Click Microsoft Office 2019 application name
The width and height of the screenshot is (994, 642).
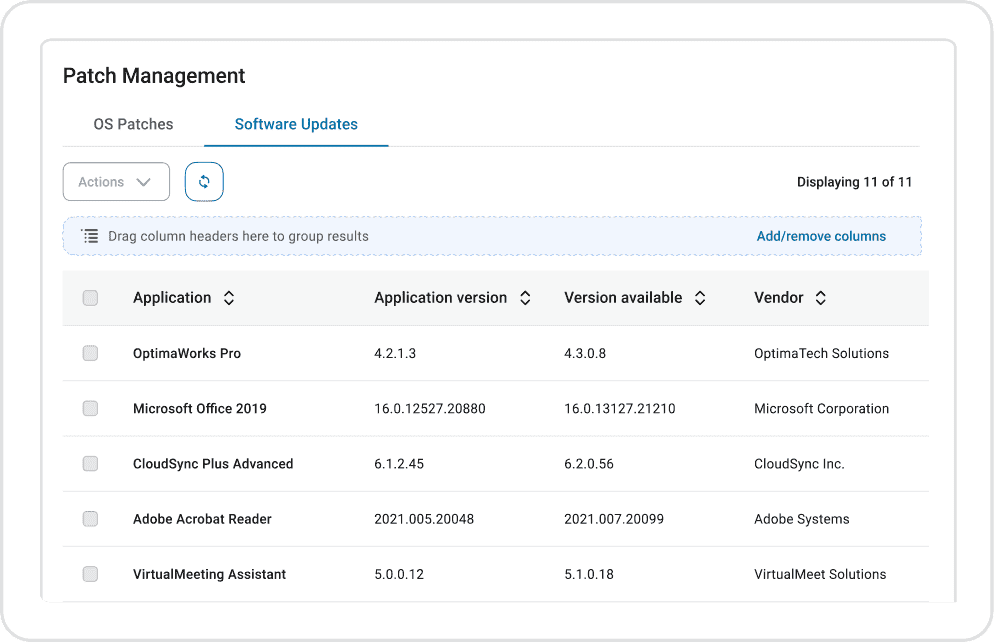200,408
